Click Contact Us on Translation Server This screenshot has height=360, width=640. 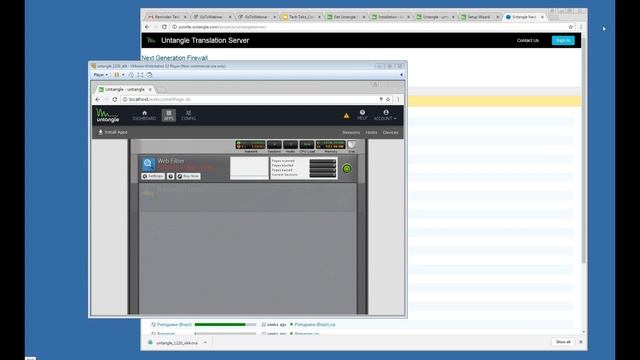[527, 40]
